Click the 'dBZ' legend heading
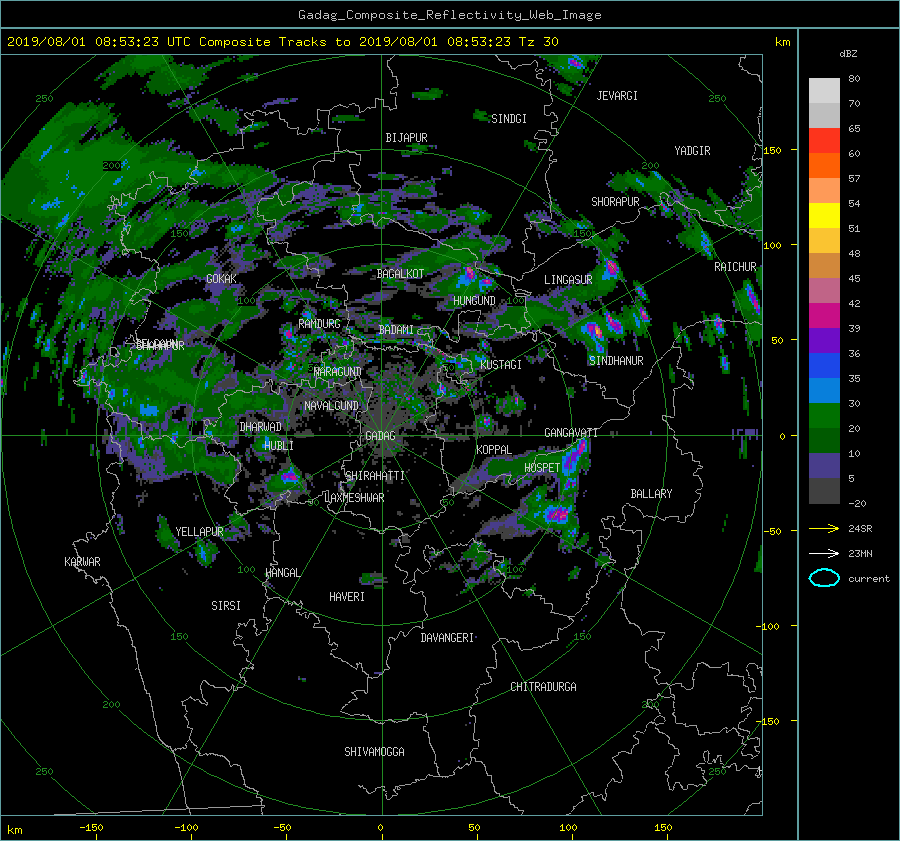This screenshot has height=841, width=900. pyautogui.click(x=848, y=53)
